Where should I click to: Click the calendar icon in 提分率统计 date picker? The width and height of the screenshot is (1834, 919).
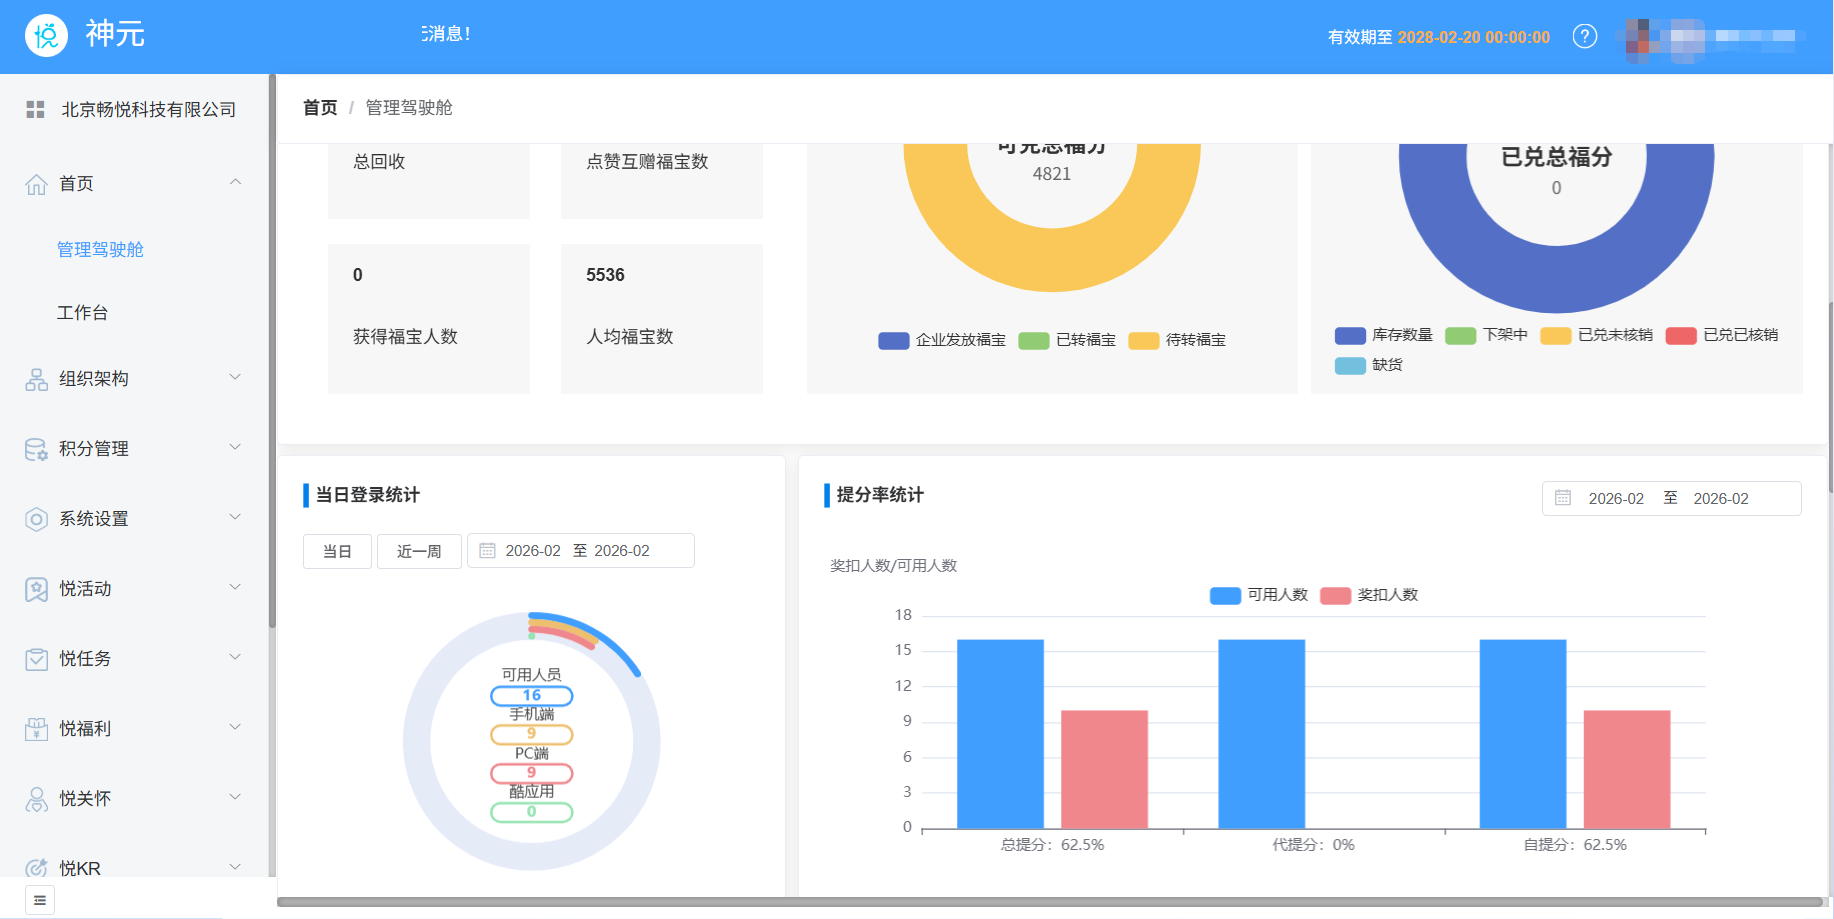coord(1563,498)
